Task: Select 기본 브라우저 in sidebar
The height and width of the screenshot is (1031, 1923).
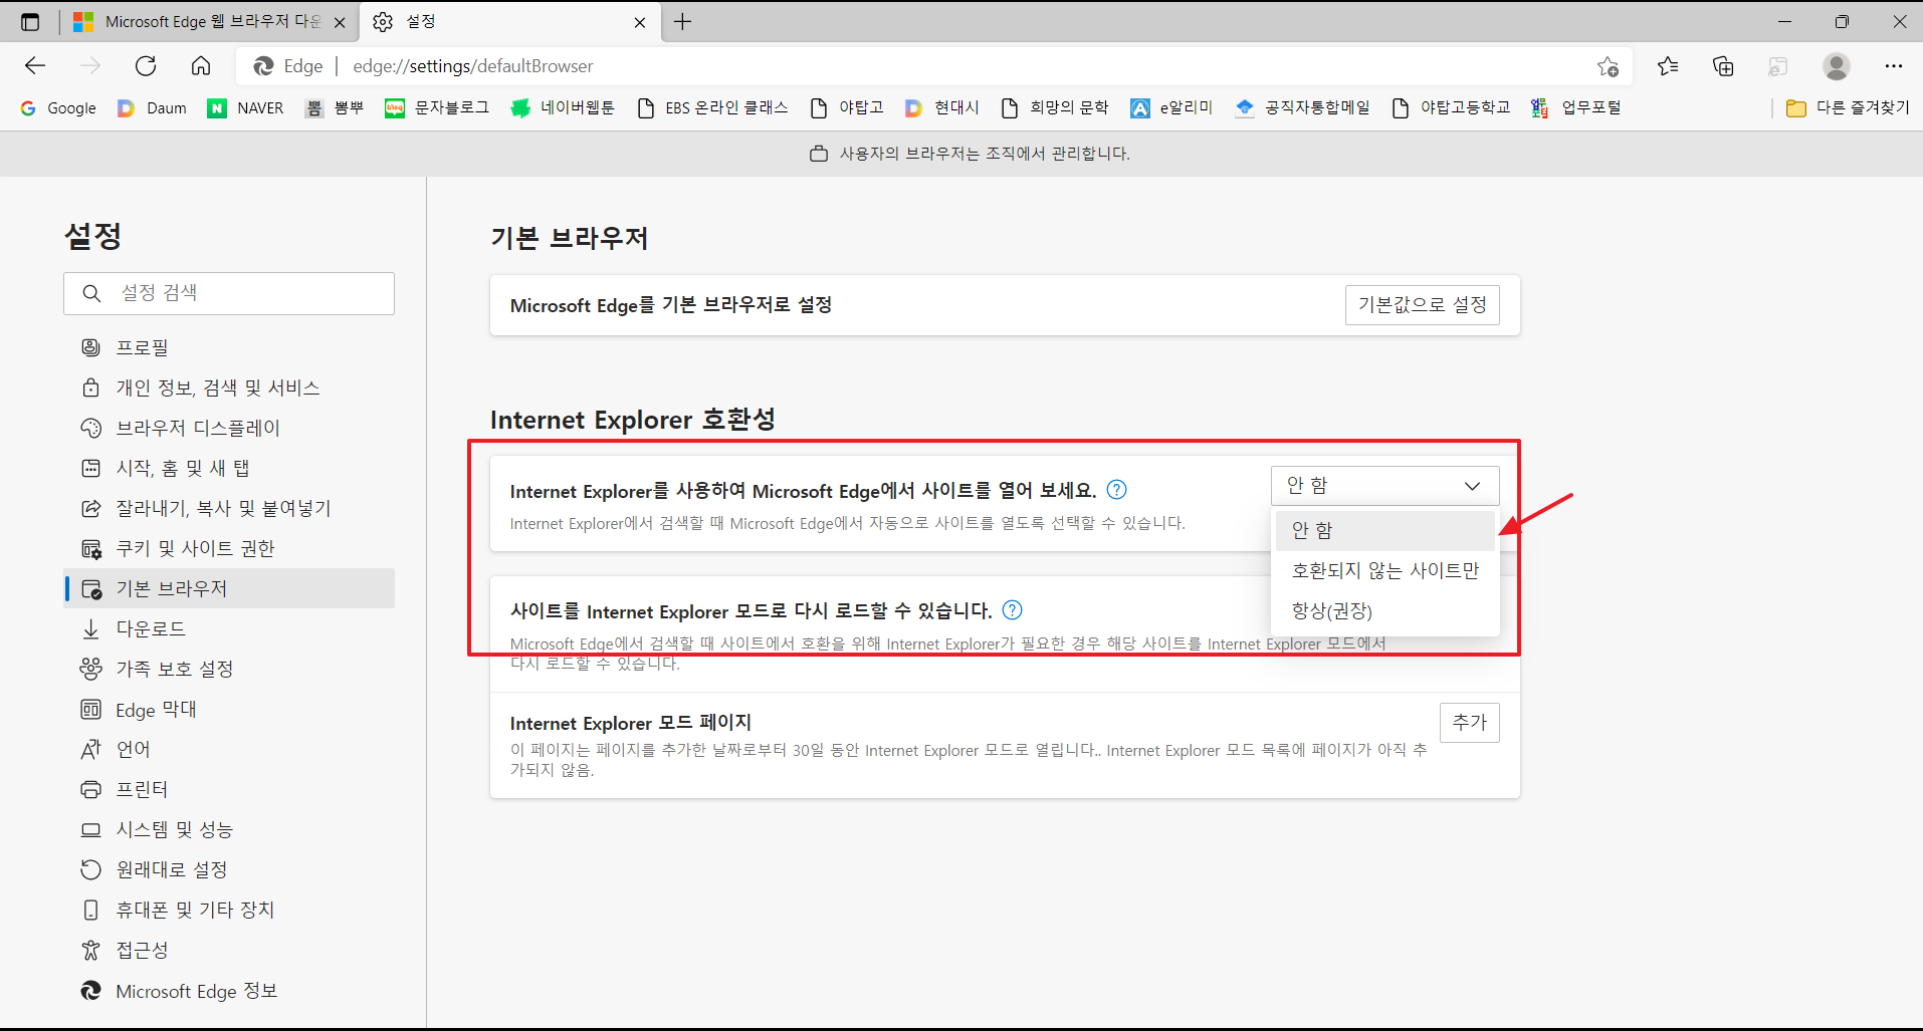Action: pyautogui.click(x=229, y=588)
